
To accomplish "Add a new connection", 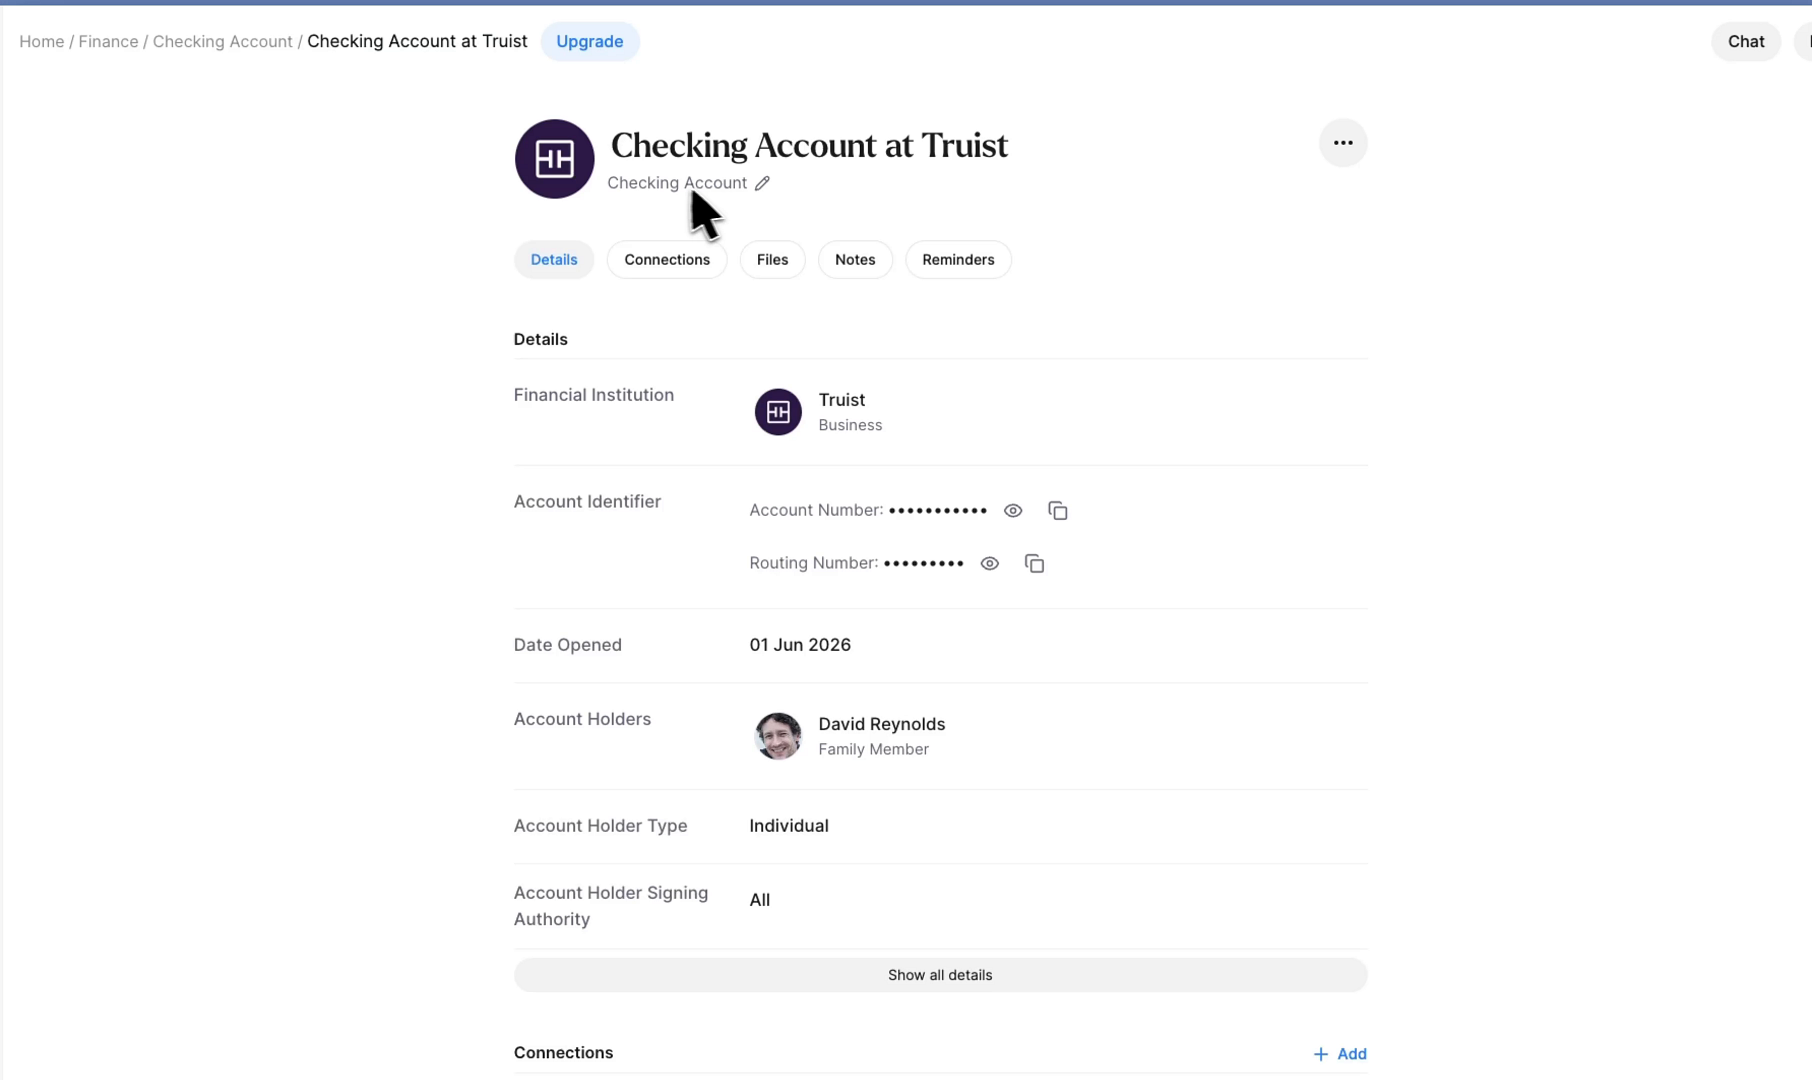I will [1339, 1054].
